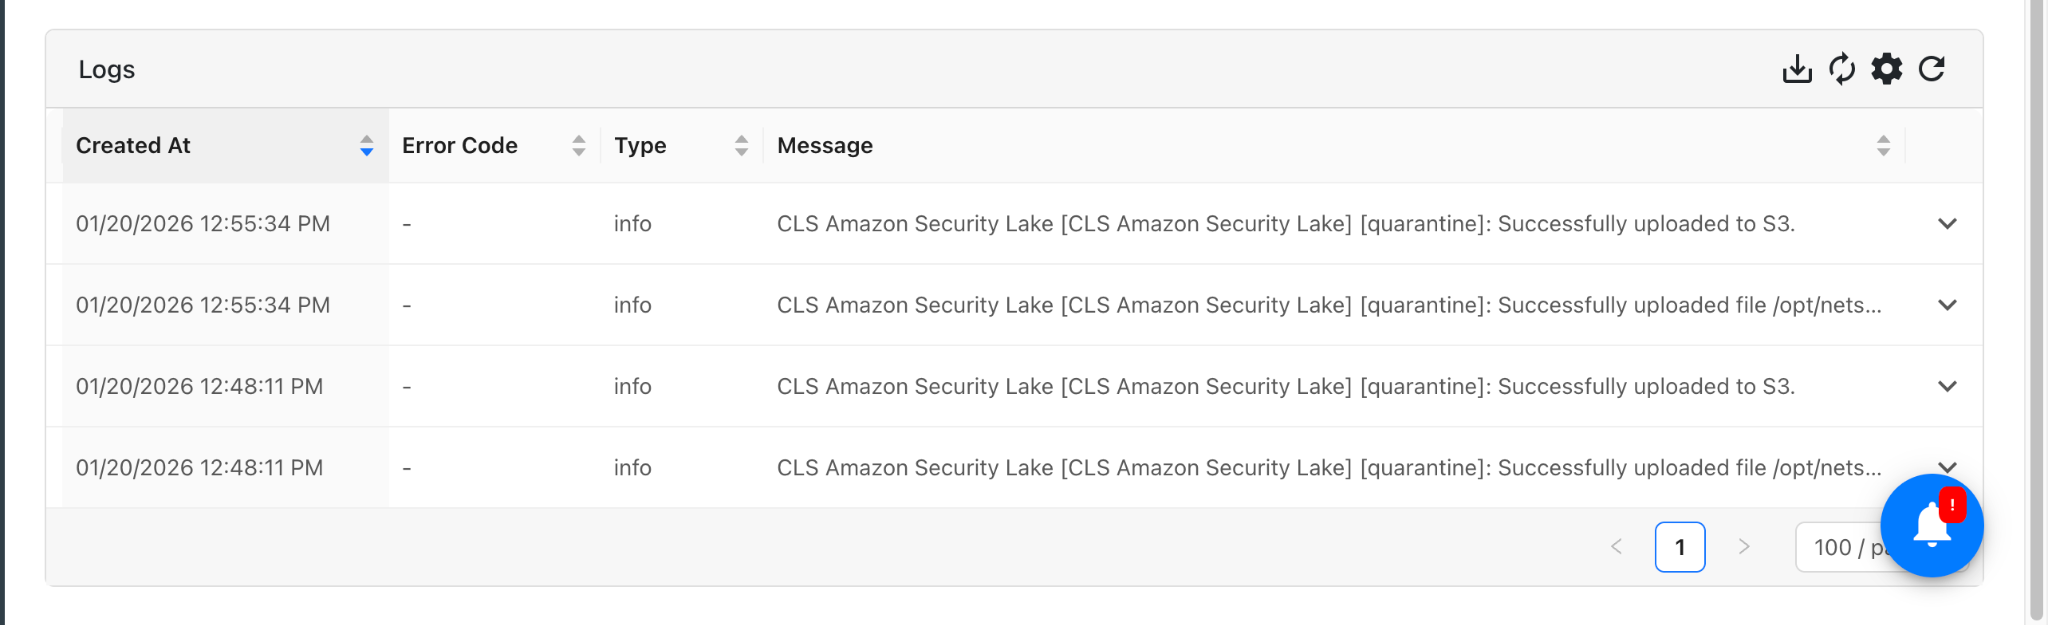Sort by Created At column arrows
Viewport: 2048px width, 625px height.
[x=367, y=146]
